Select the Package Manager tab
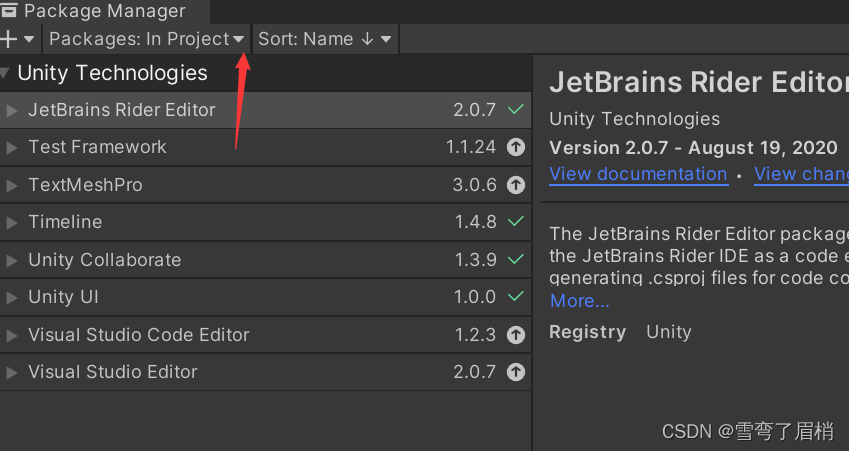Image resolution: width=849 pixels, height=451 pixels. (x=104, y=11)
